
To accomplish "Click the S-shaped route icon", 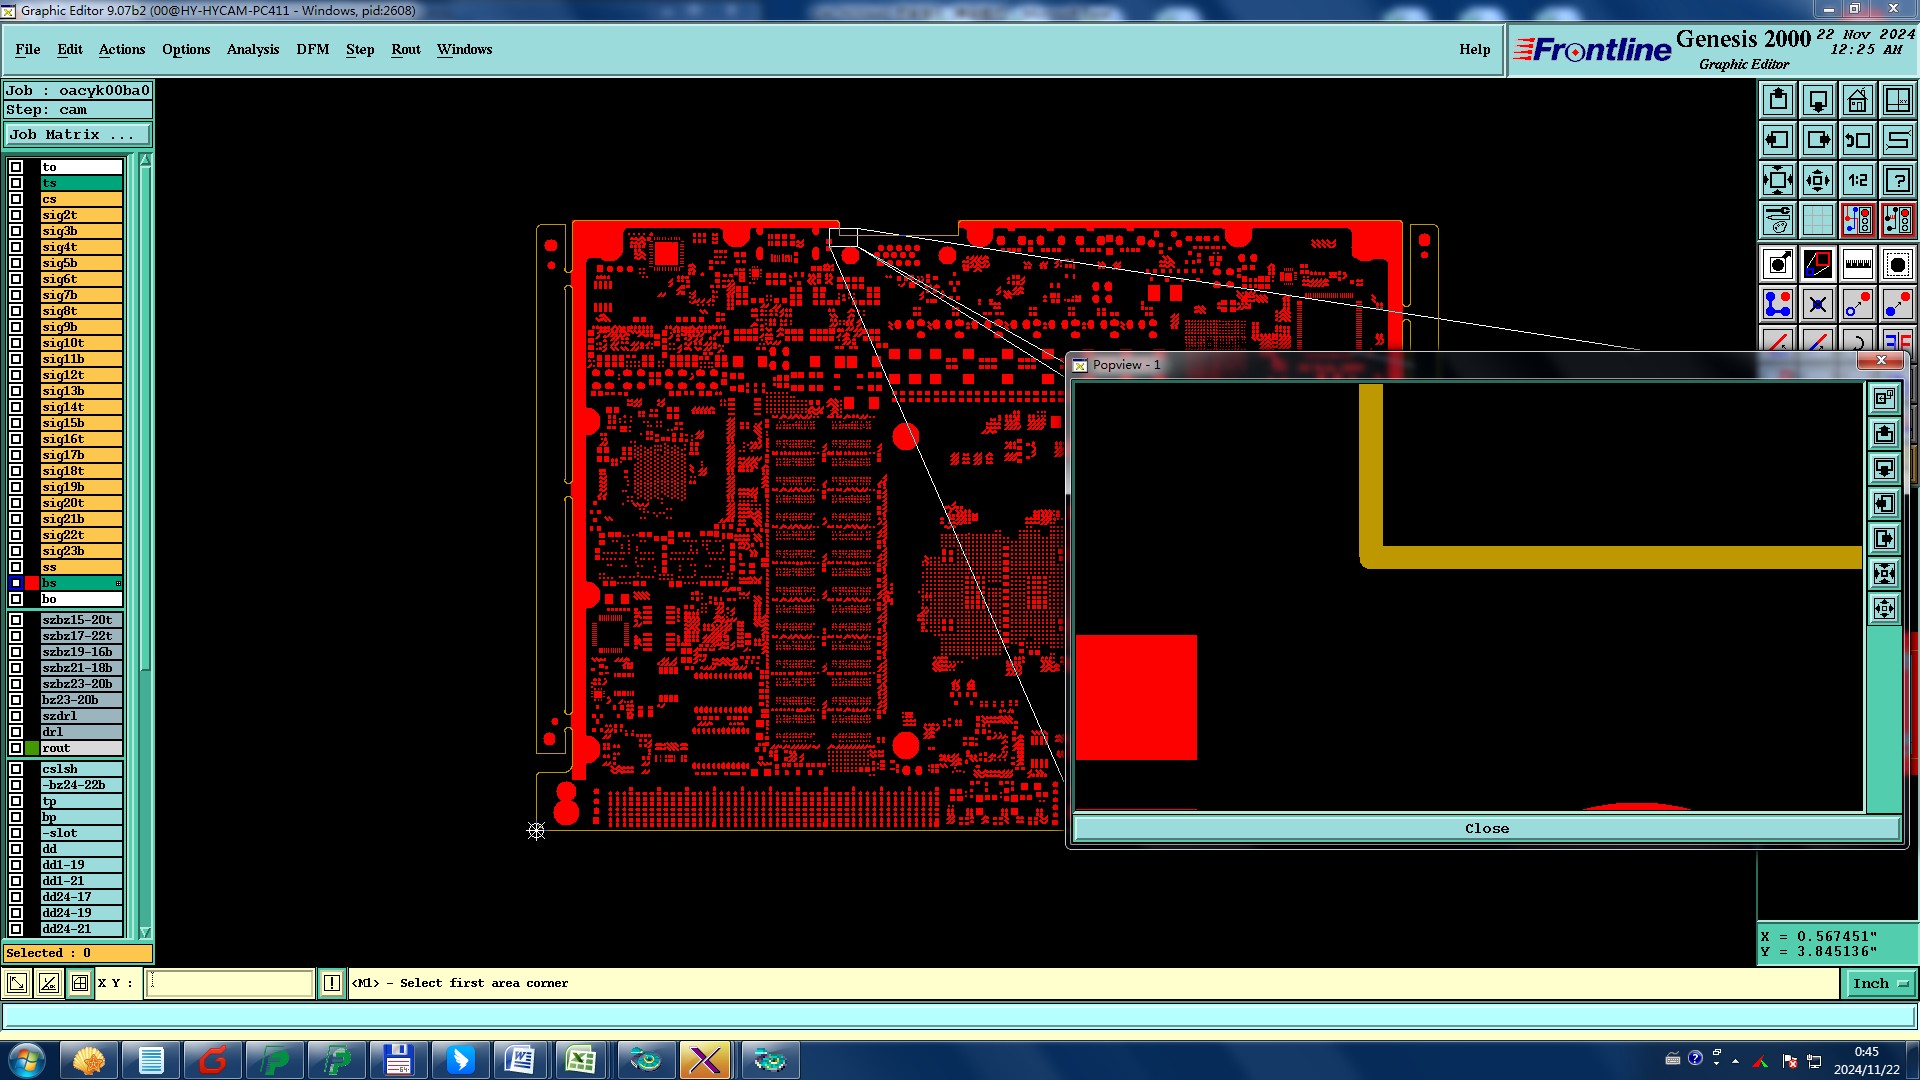I will coord(1898,140).
